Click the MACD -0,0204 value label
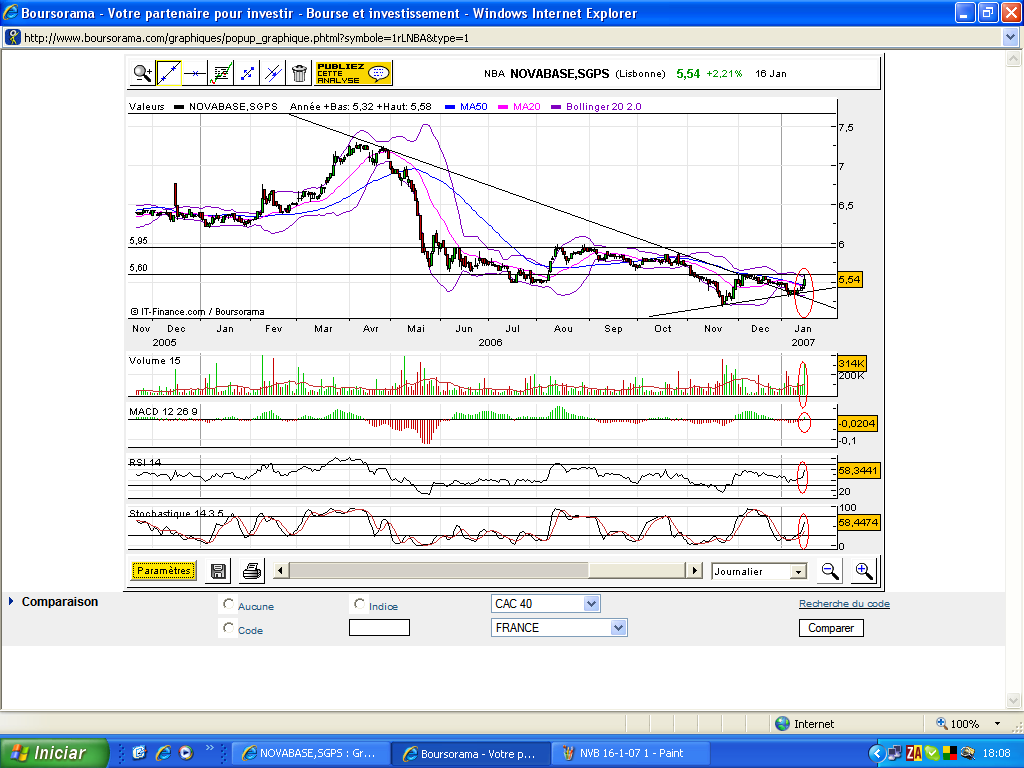The height and width of the screenshot is (768, 1024). point(857,423)
